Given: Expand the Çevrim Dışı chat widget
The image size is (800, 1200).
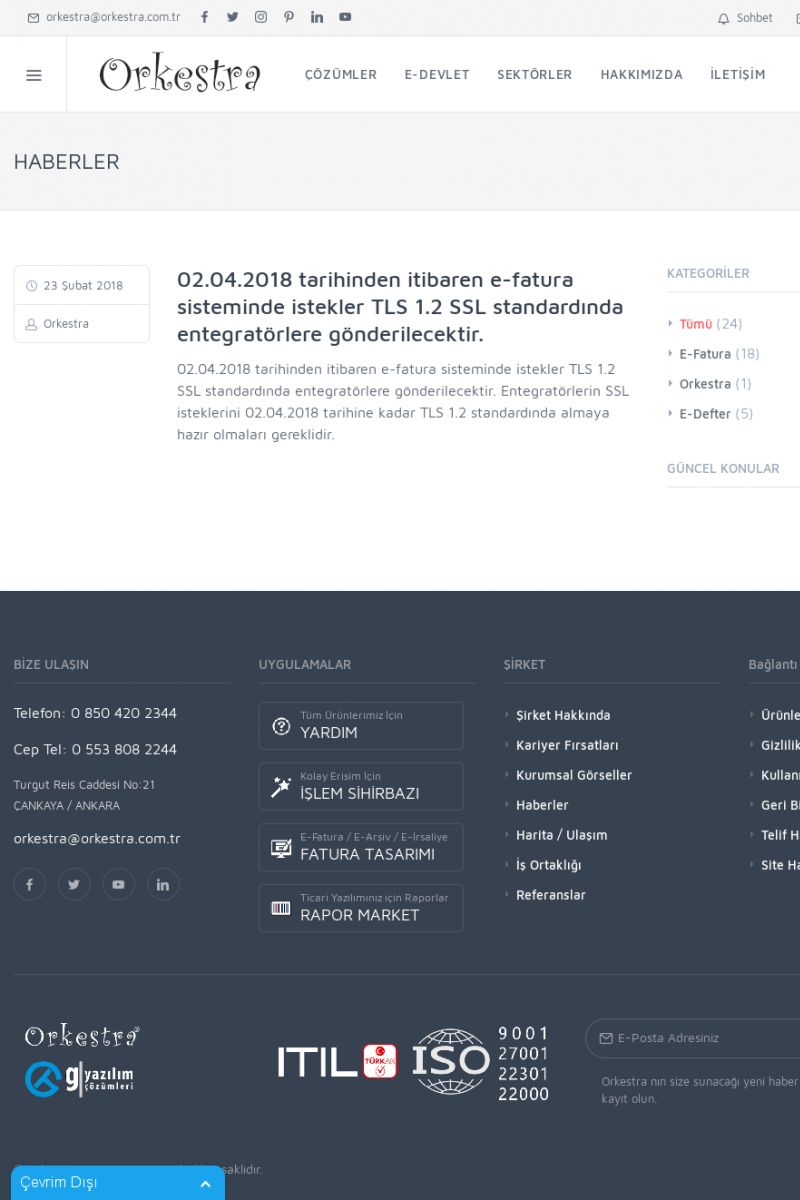Looking at the screenshot, I should tap(205, 1183).
